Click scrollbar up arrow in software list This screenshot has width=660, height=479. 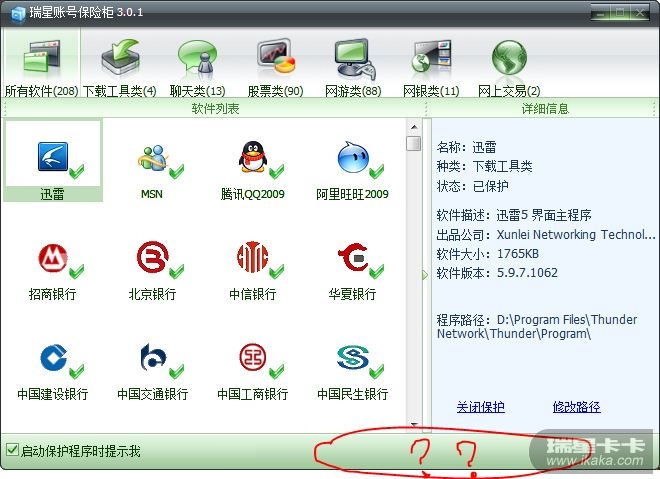[414, 127]
